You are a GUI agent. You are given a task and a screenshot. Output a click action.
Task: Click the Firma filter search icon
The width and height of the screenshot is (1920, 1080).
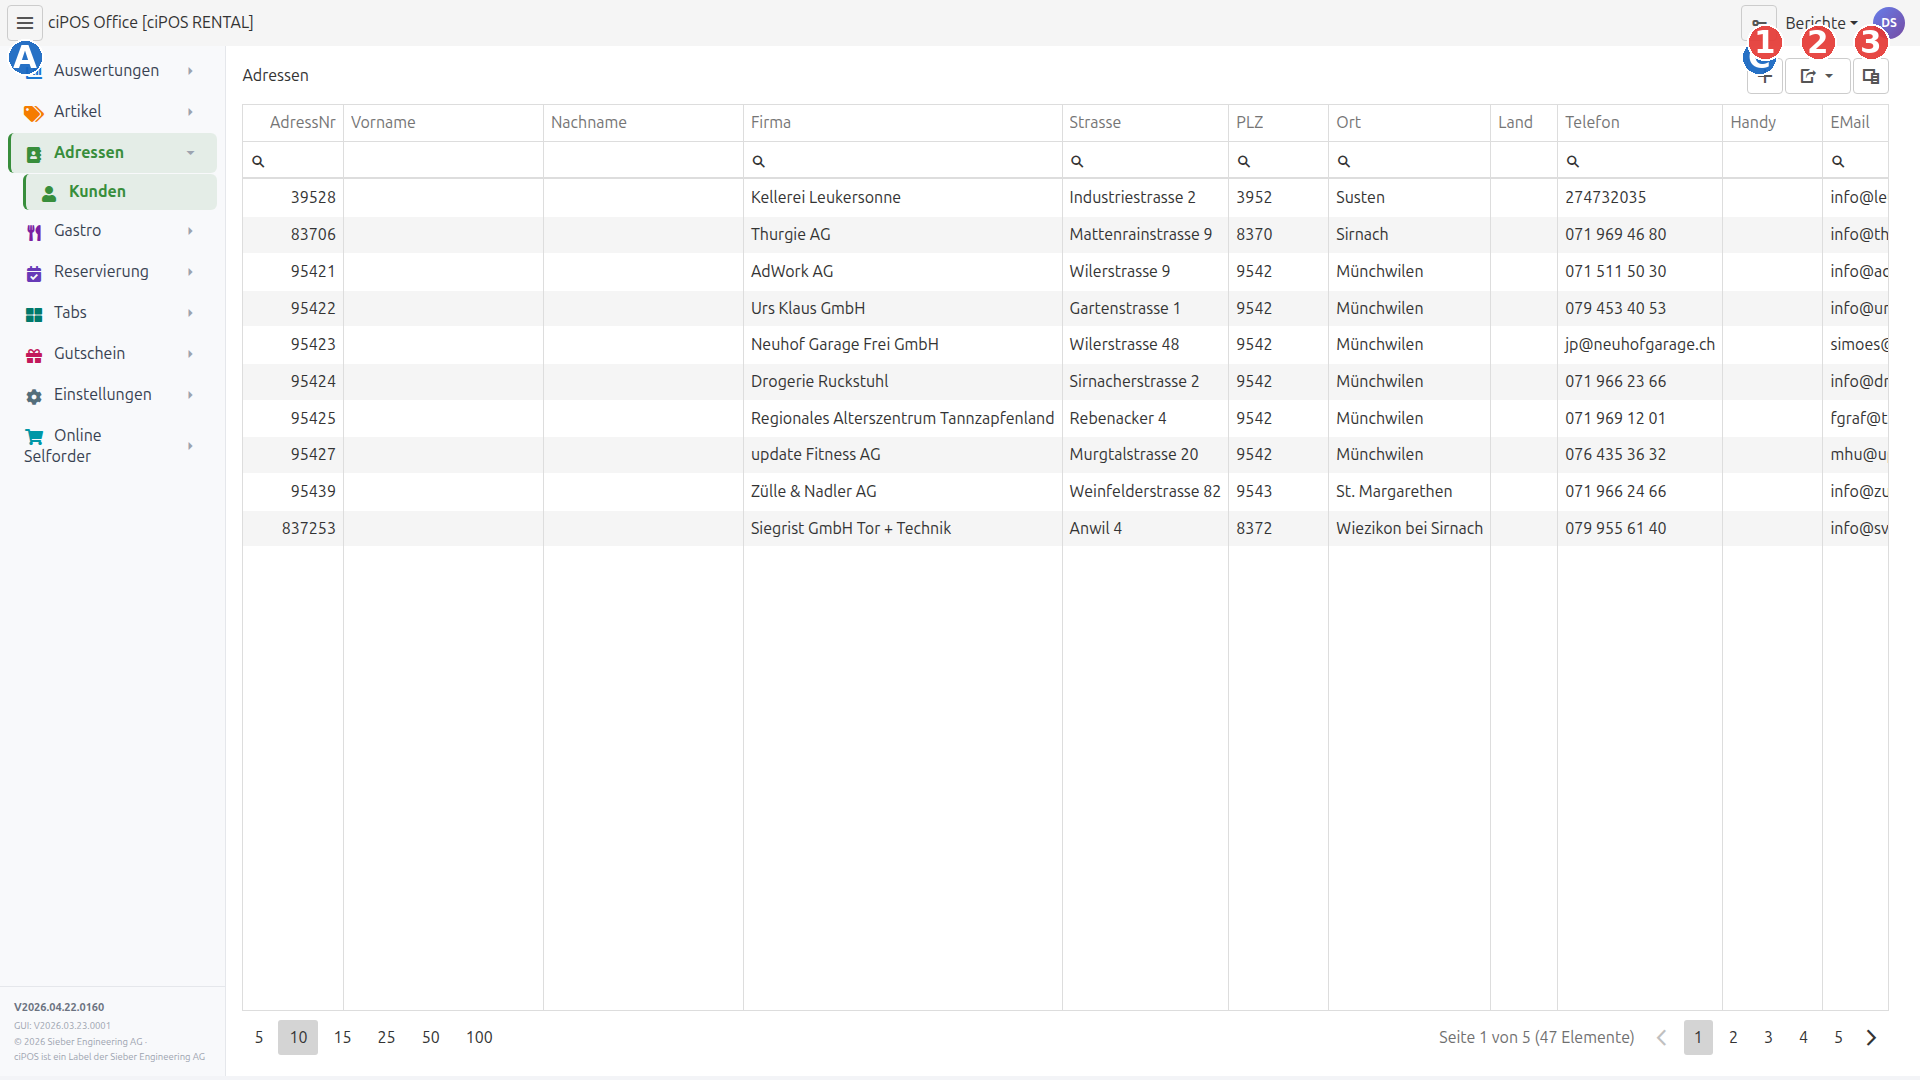[x=759, y=161]
